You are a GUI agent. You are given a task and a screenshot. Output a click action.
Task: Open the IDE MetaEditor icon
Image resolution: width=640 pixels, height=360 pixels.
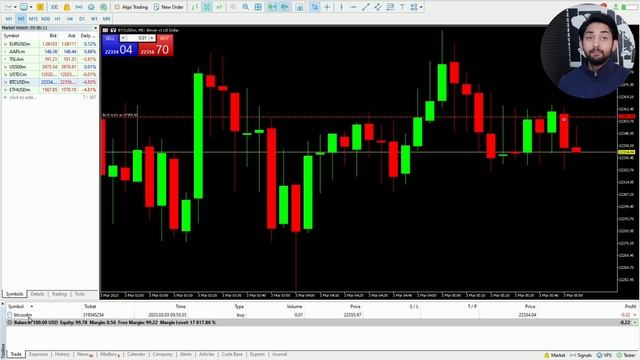tap(54, 7)
